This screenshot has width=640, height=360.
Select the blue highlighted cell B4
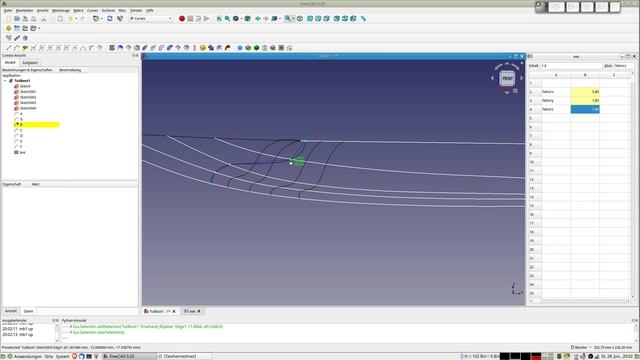point(585,109)
